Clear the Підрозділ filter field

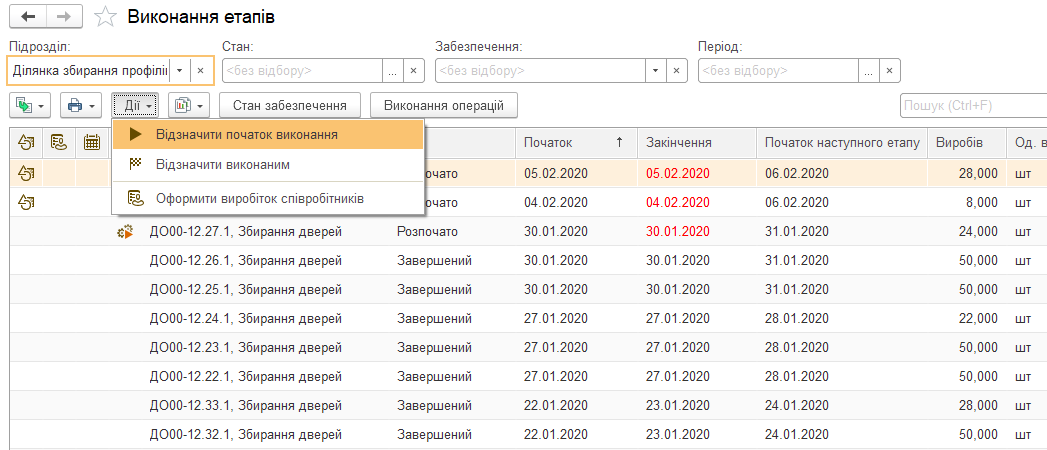pos(200,71)
